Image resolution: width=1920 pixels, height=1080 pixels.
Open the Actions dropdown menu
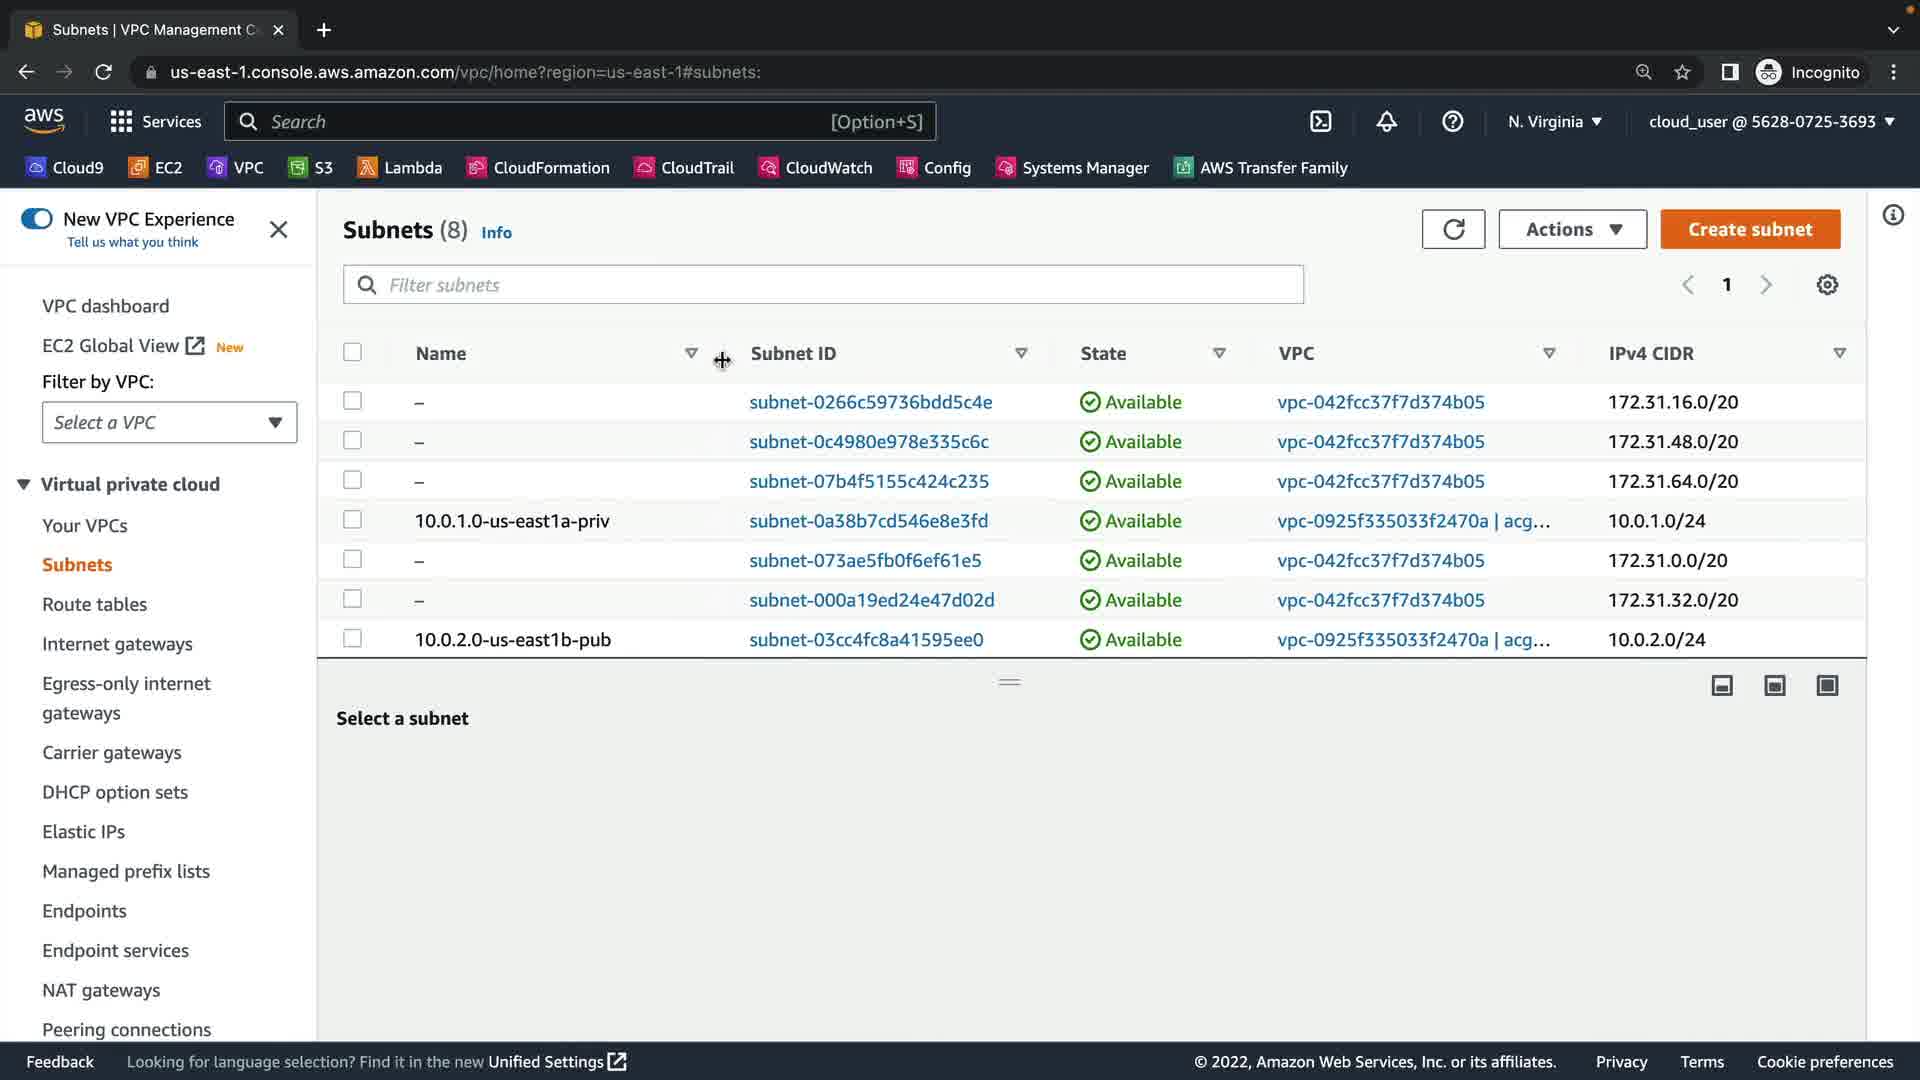(x=1572, y=229)
